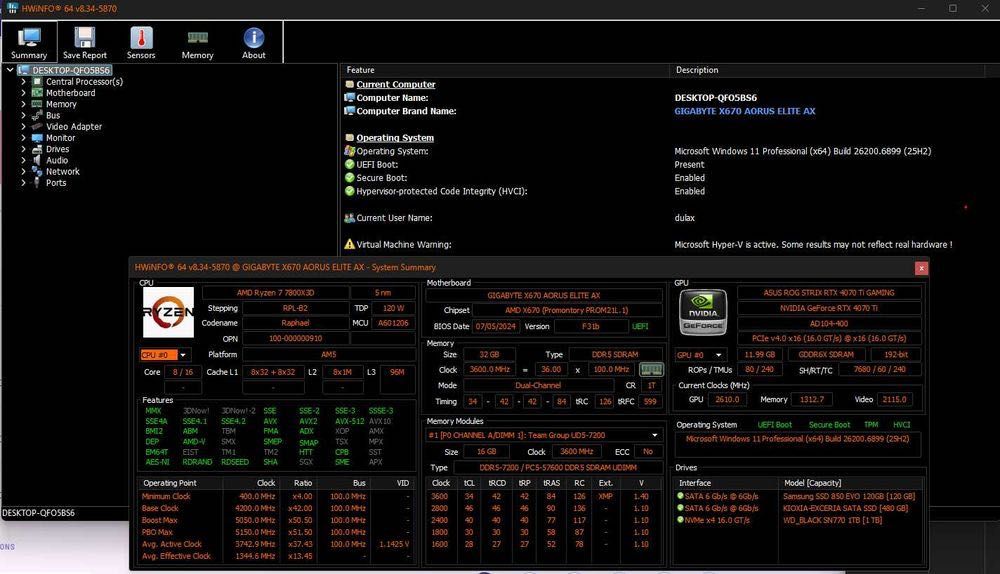Click the Avg. Active Clock row

click(276, 544)
